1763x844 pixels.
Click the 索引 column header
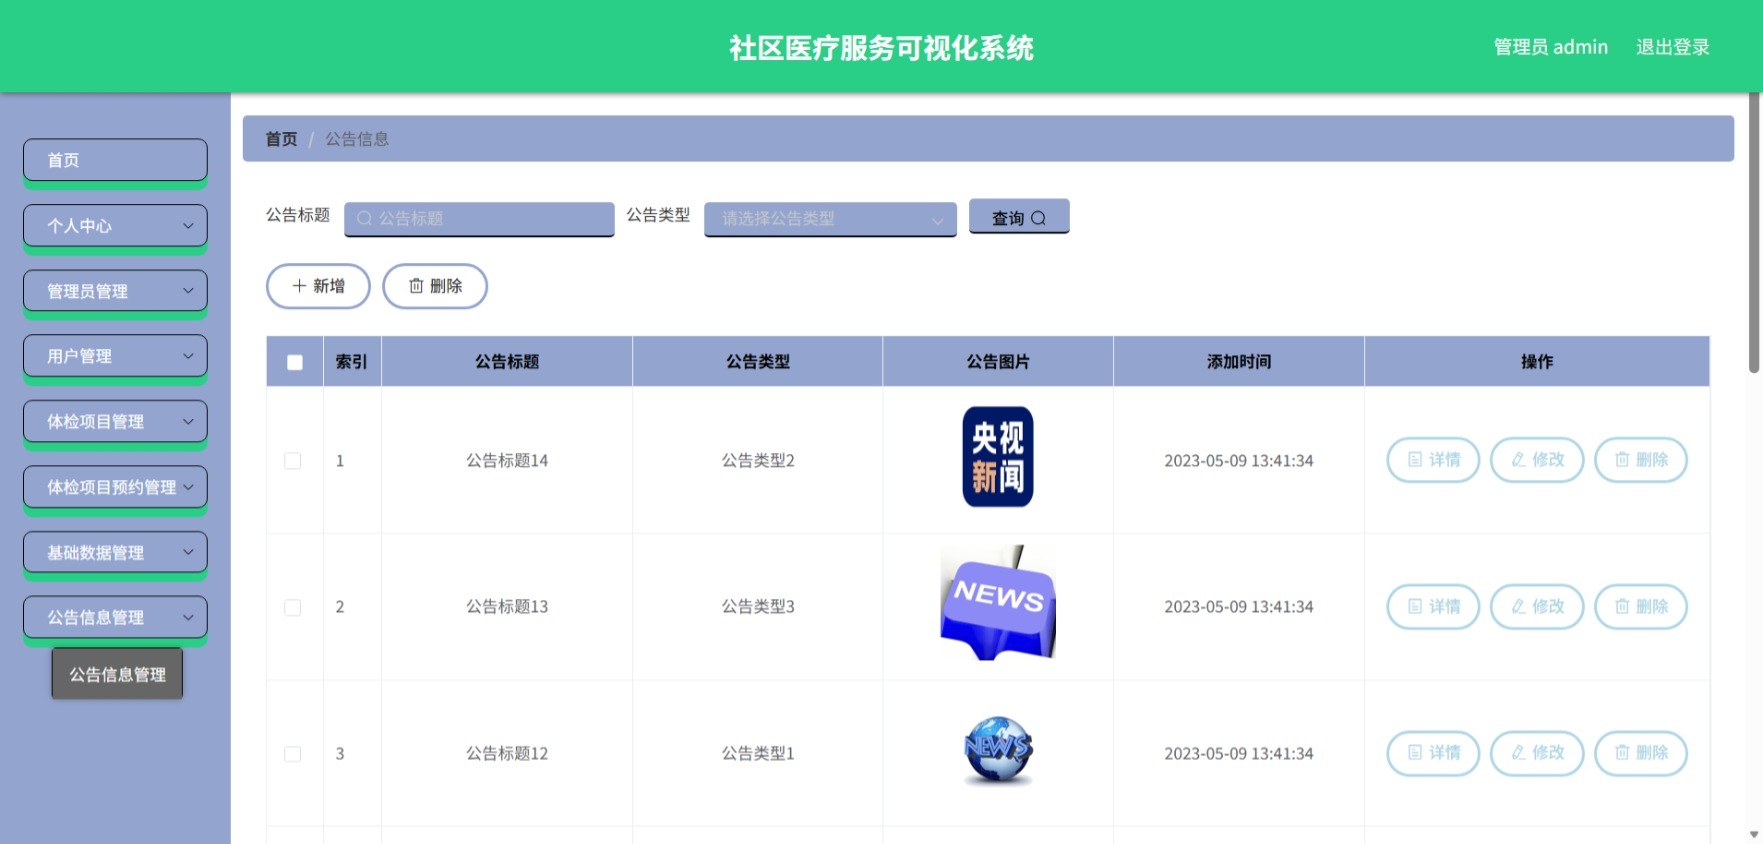pos(352,362)
